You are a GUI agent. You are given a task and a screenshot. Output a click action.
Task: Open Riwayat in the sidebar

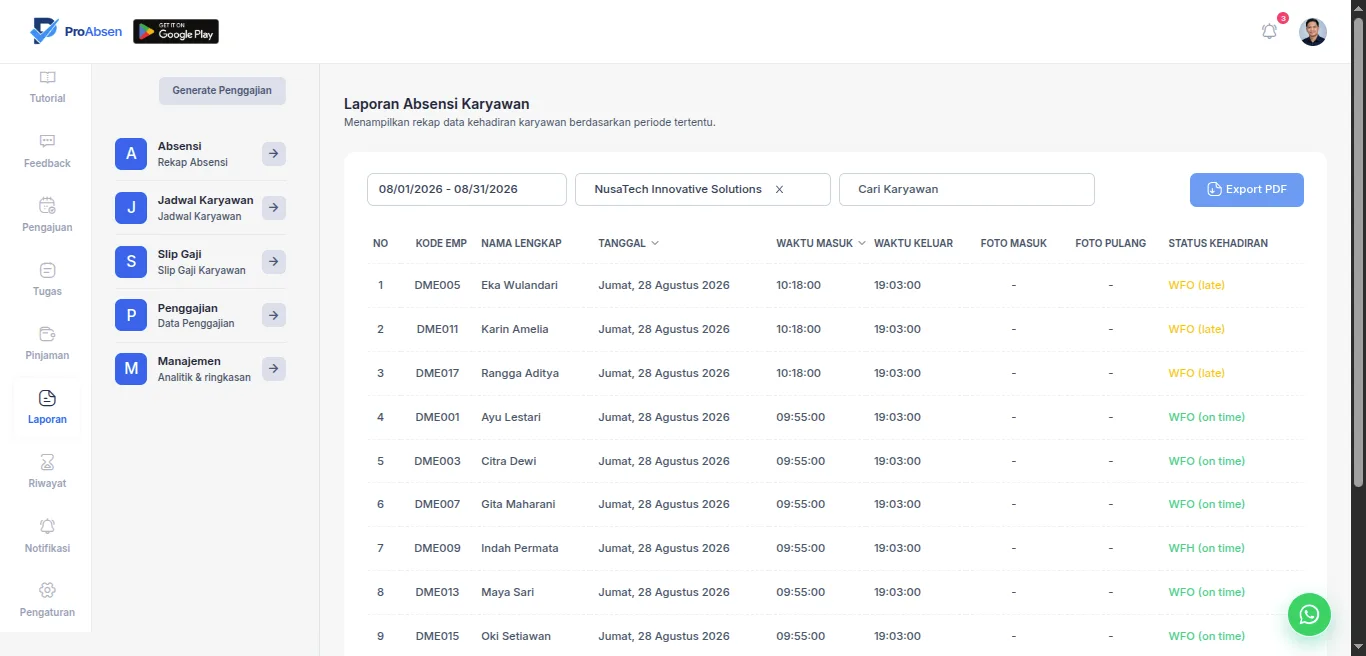(47, 471)
